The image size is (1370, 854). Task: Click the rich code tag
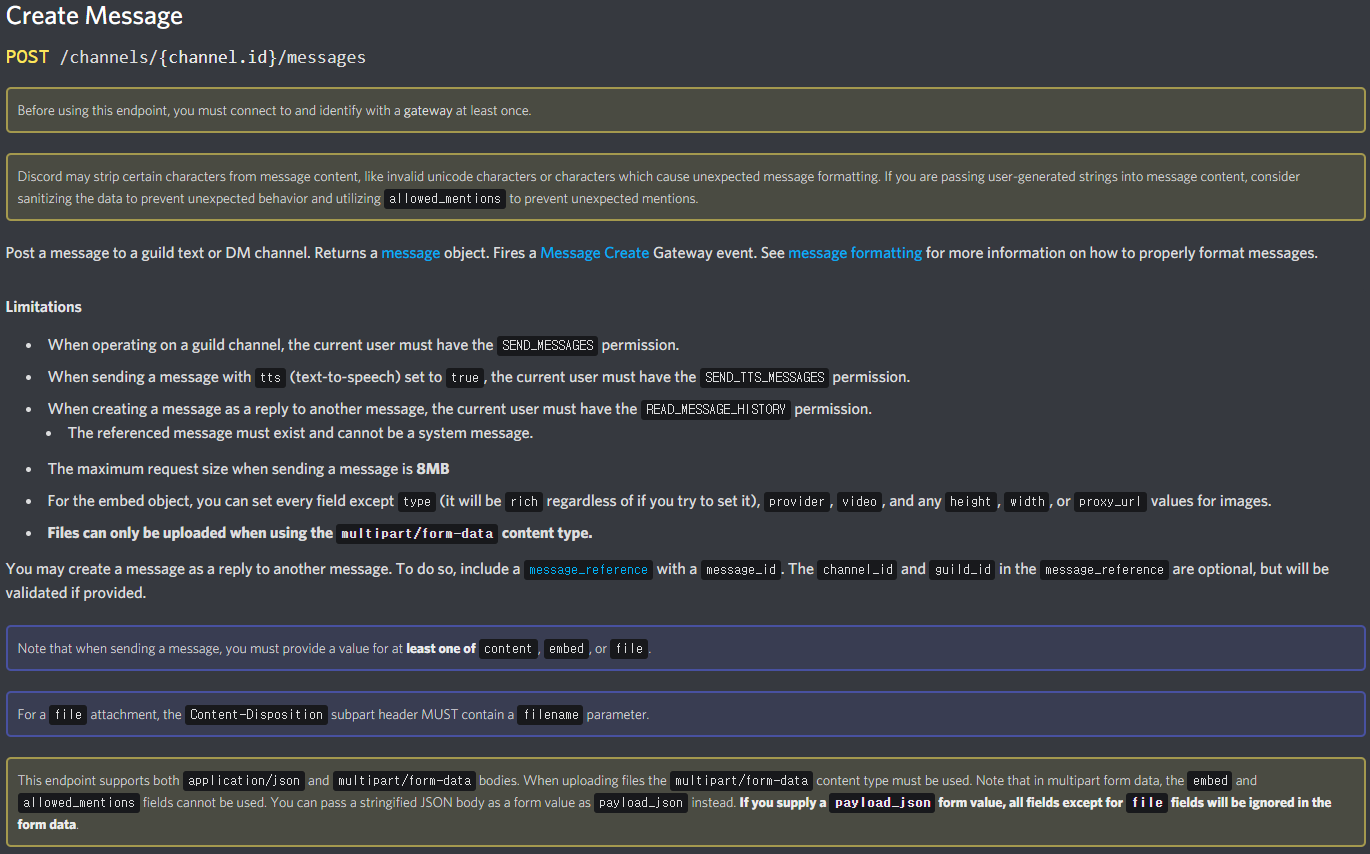click(x=524, y=502)
